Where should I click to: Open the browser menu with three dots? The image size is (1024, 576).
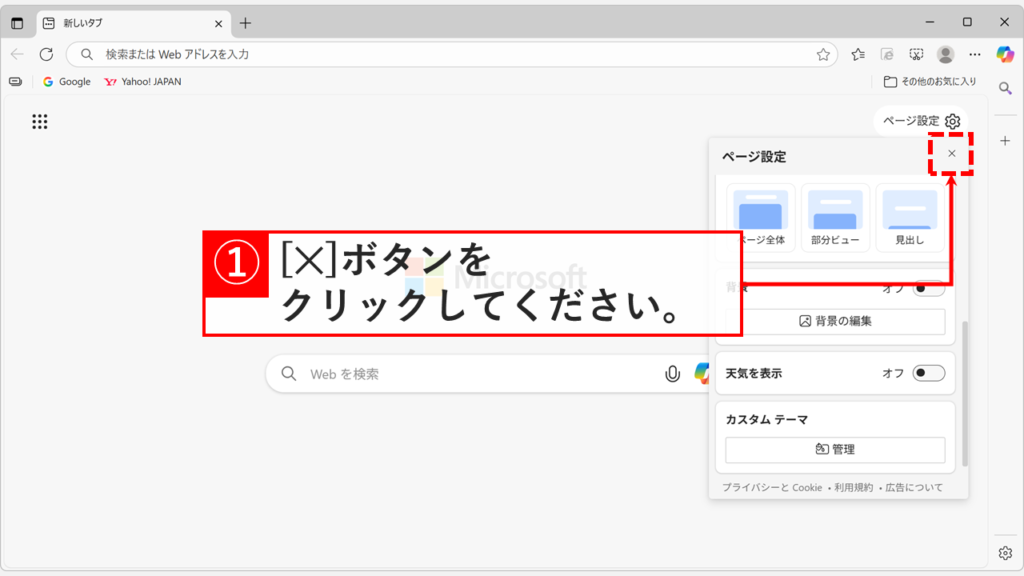point(974,55)
